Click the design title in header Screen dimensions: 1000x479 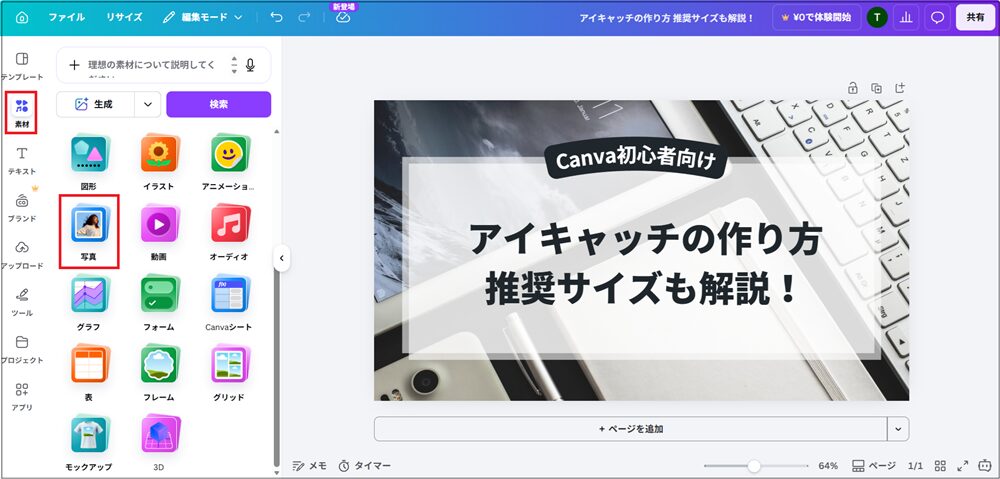point(666,18)
